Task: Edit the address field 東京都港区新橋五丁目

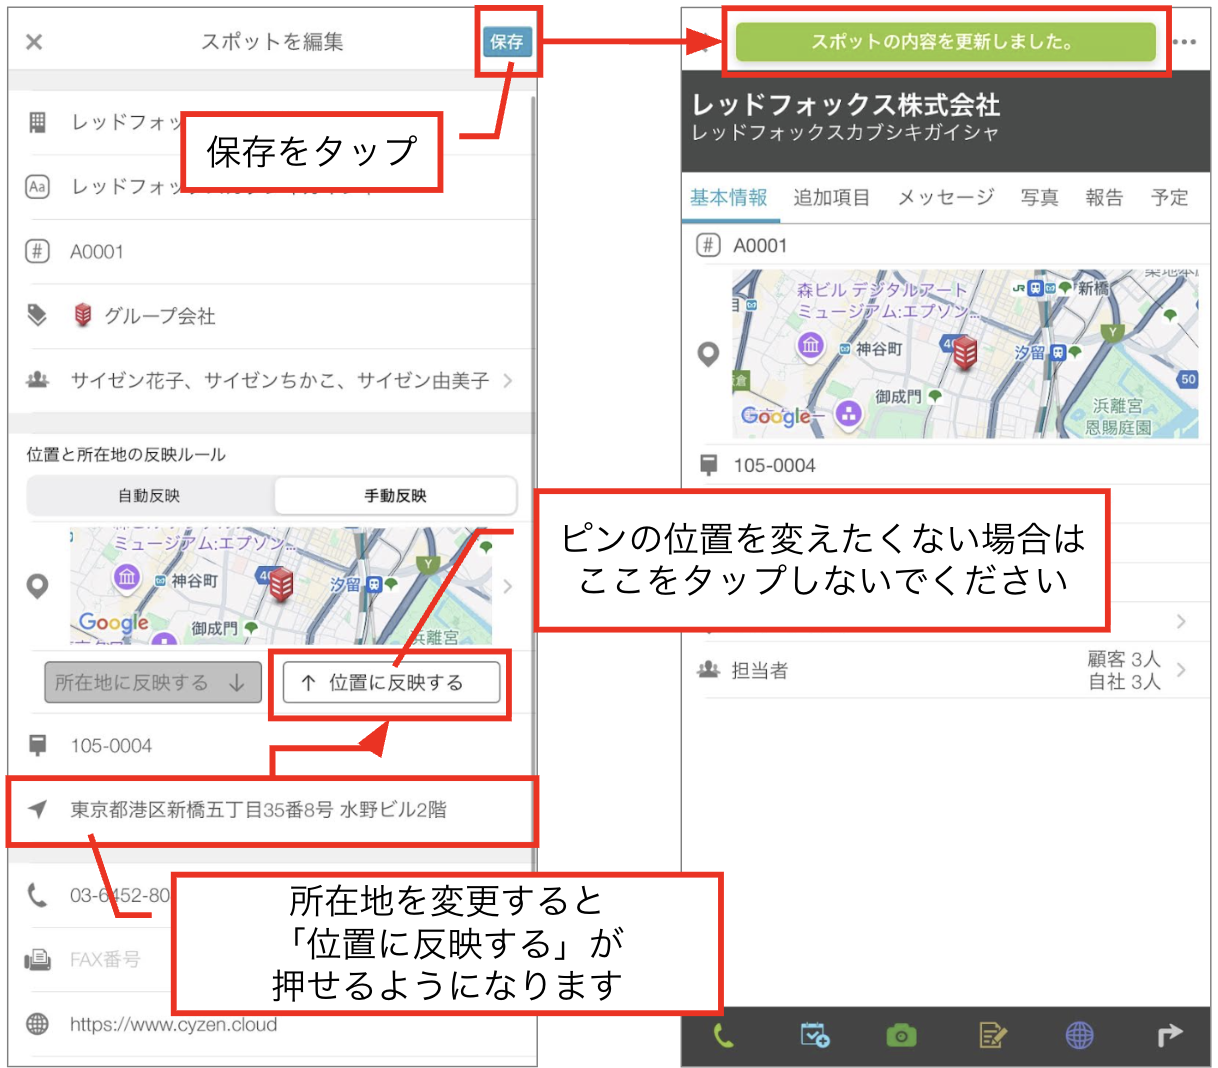Action: 272,810
